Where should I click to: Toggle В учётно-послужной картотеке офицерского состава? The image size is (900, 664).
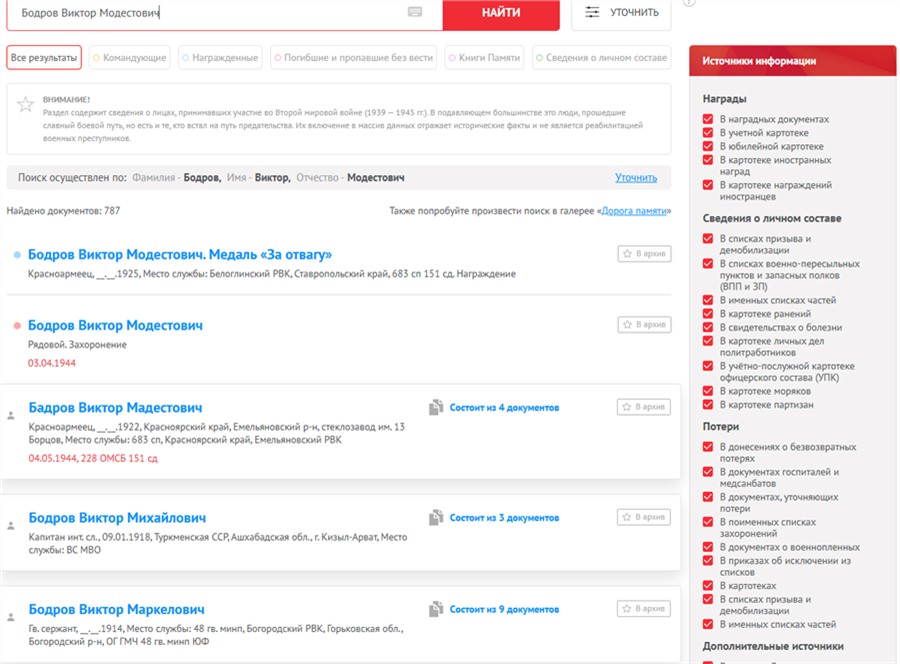point(708,366)
